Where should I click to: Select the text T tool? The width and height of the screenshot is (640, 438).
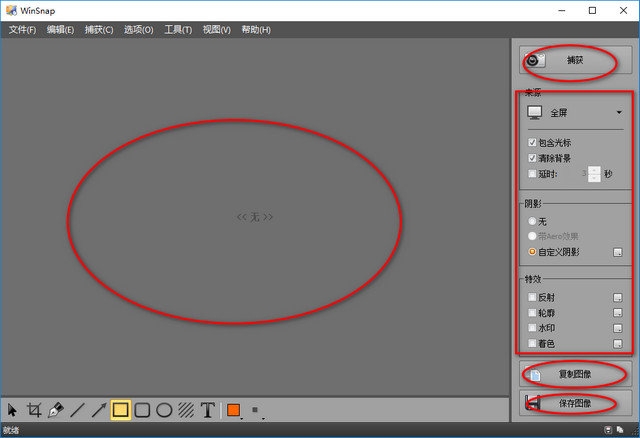point(207,410)
